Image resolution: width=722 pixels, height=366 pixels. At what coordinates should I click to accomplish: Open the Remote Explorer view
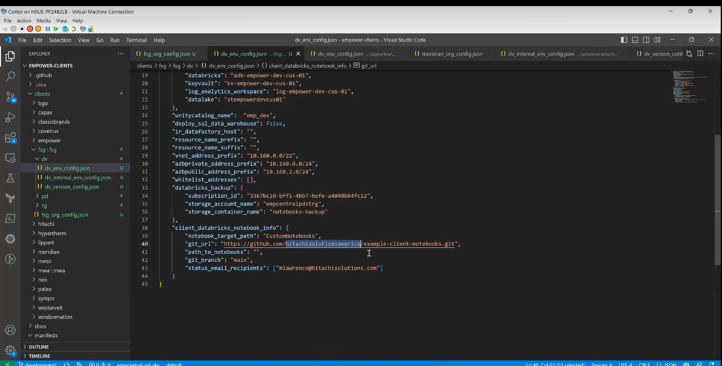click(x=10, y=158)
